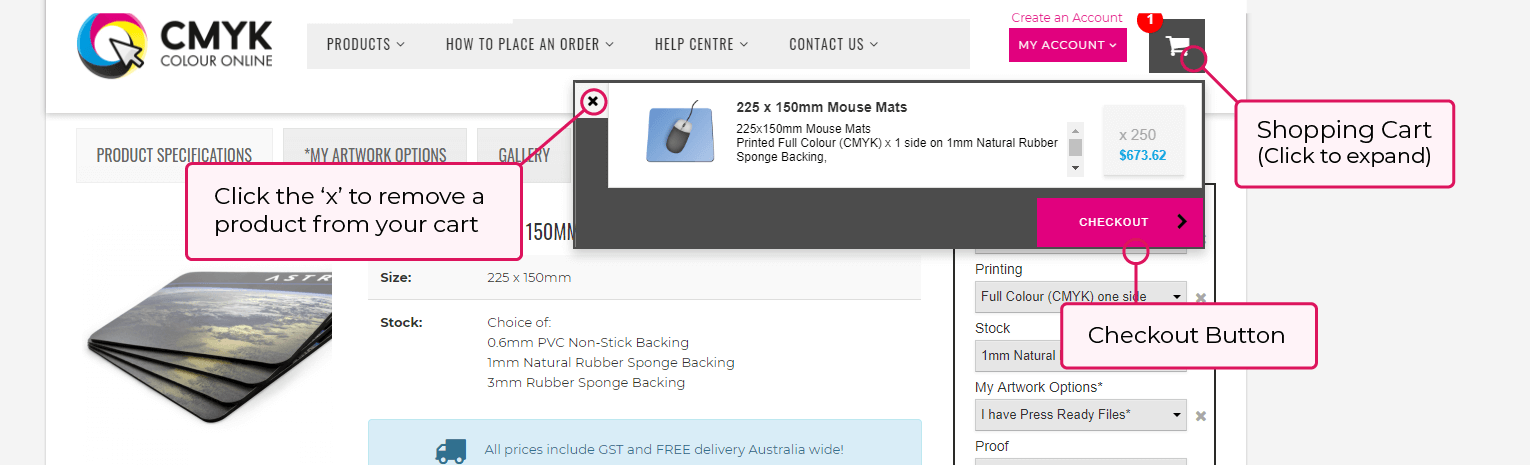Switch to the Product Specifications tab
The height and width of the screenshot is (465, 1530).
coord(174,155)
